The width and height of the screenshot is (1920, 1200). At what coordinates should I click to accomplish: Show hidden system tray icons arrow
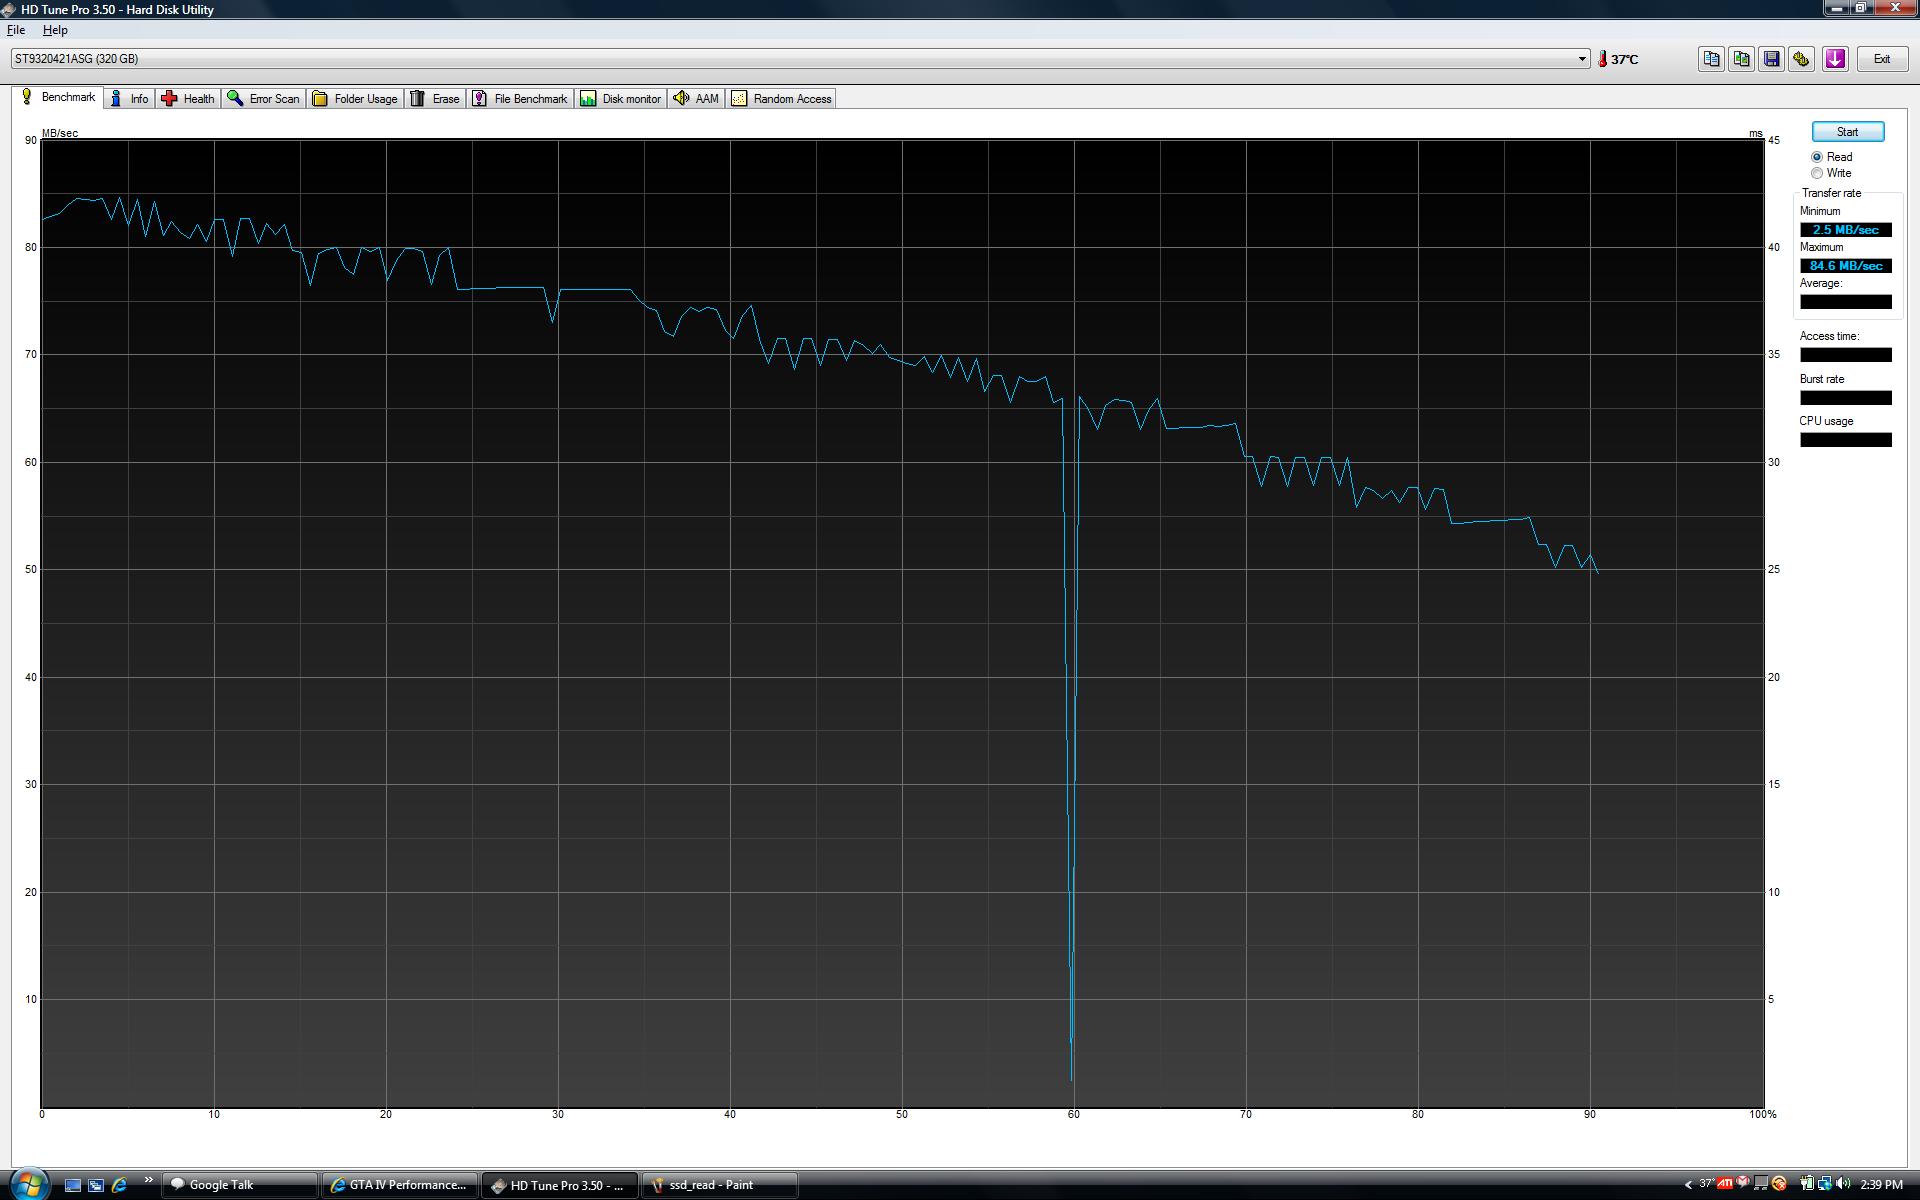click(1689, 1185)
